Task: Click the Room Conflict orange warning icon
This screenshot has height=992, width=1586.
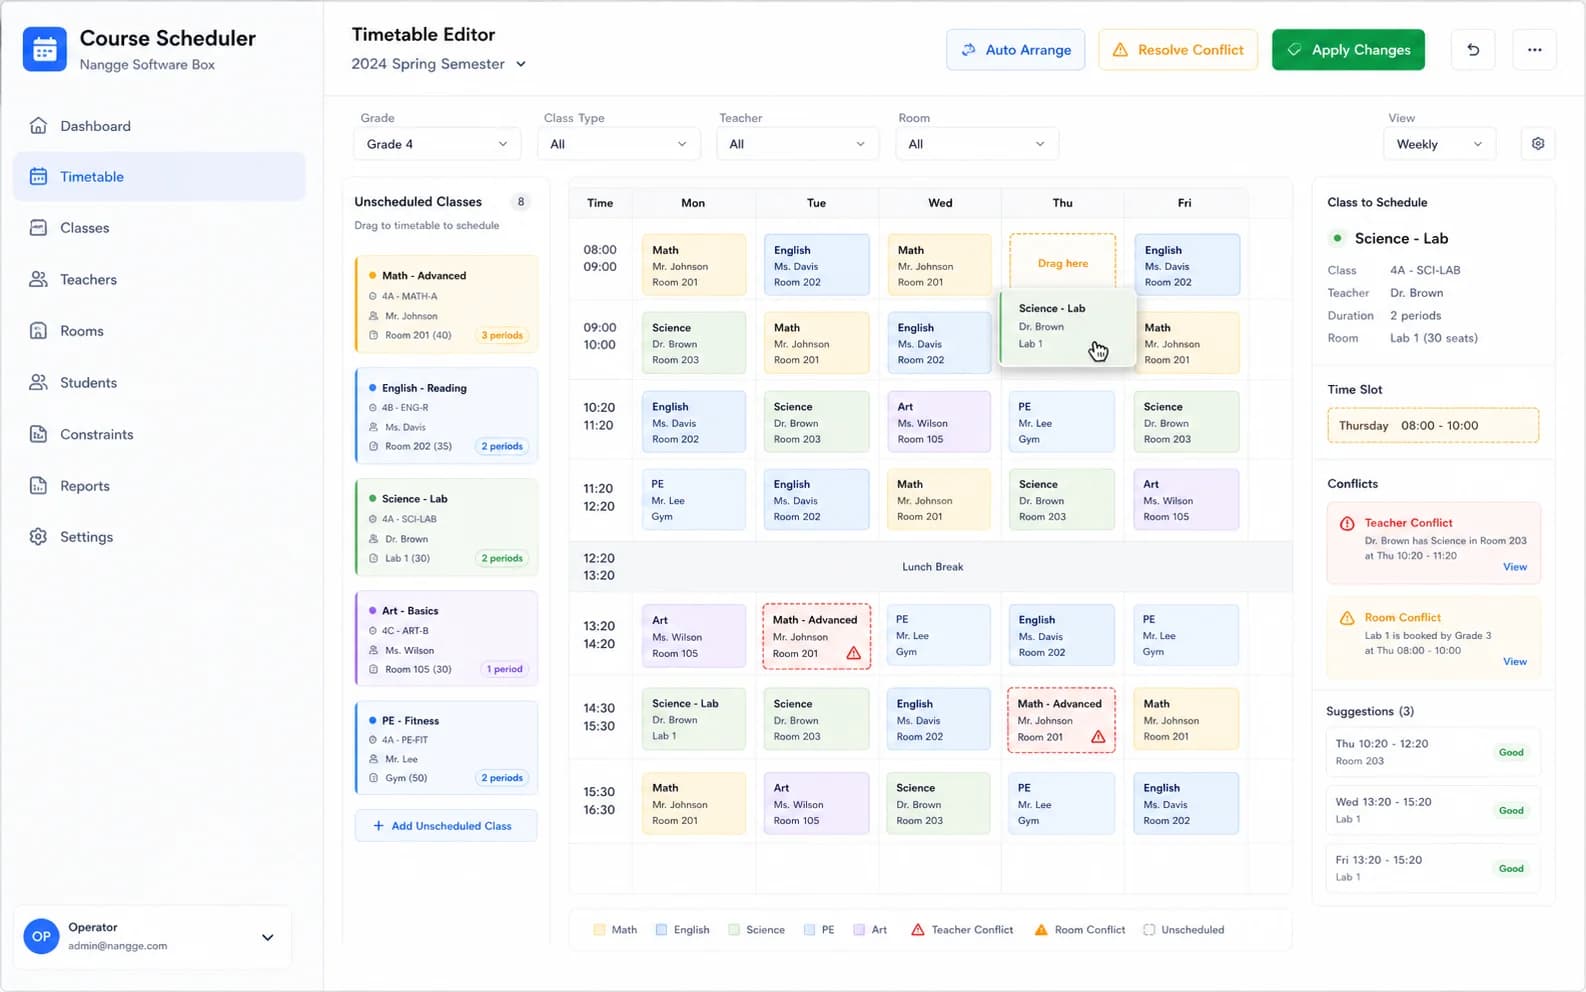Action: point(1347,618)
